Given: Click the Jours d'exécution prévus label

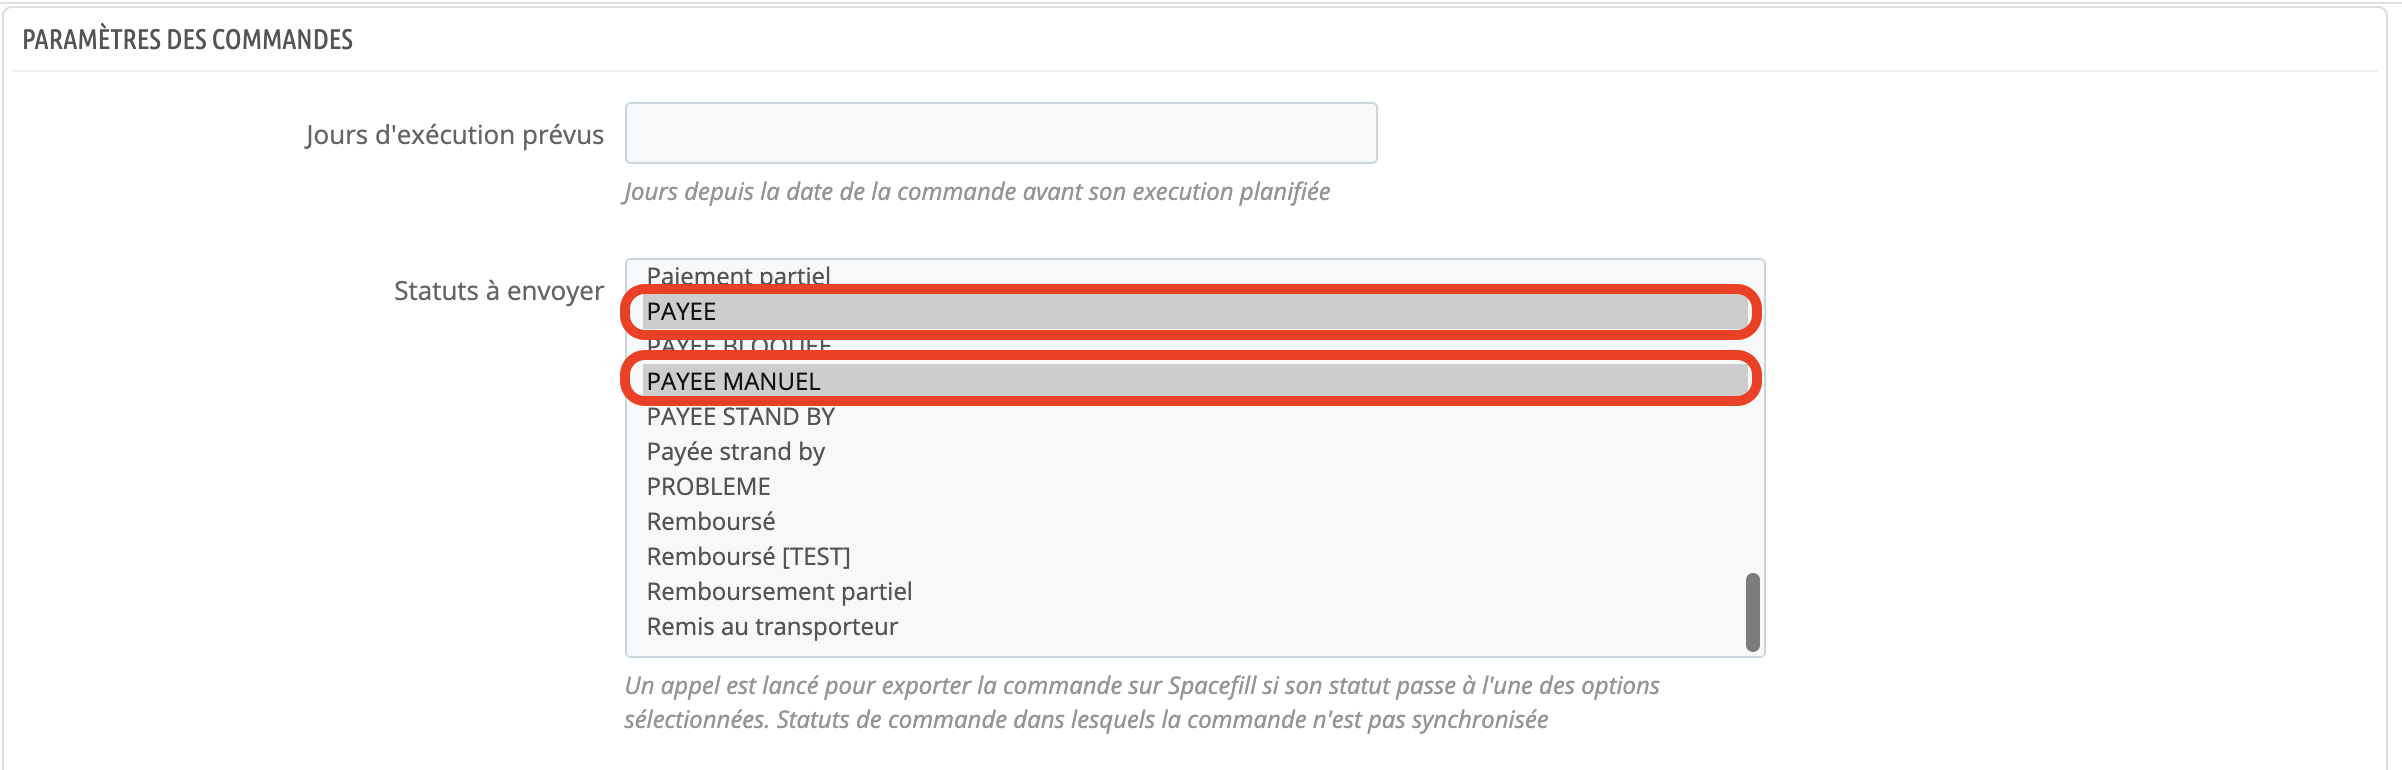Looking at the screenshot, I should [454, 135].
